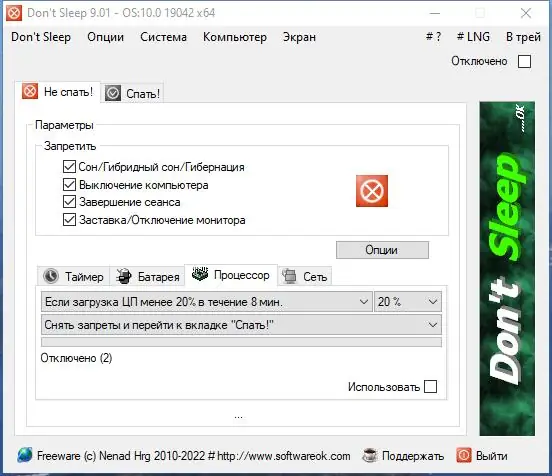The width and height of the screenshot is (552, 476).
Task: Open the Don't Sleep menu
Action: [41, 37]
